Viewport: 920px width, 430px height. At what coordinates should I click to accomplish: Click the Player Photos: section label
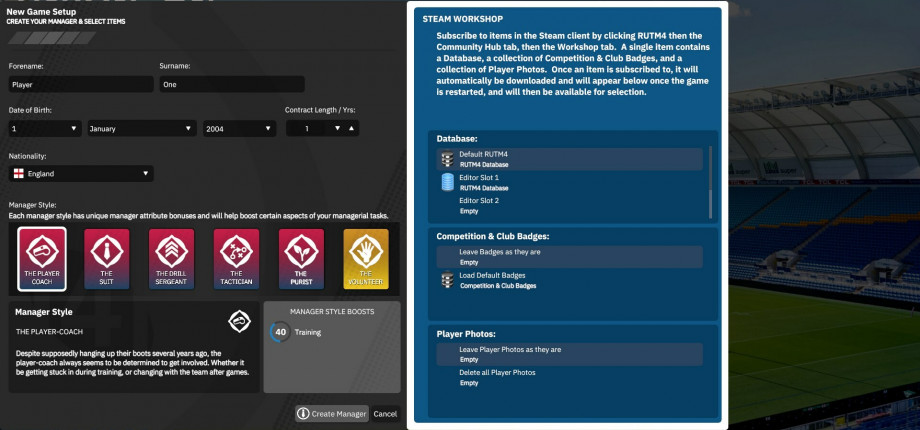coord(466,334)
